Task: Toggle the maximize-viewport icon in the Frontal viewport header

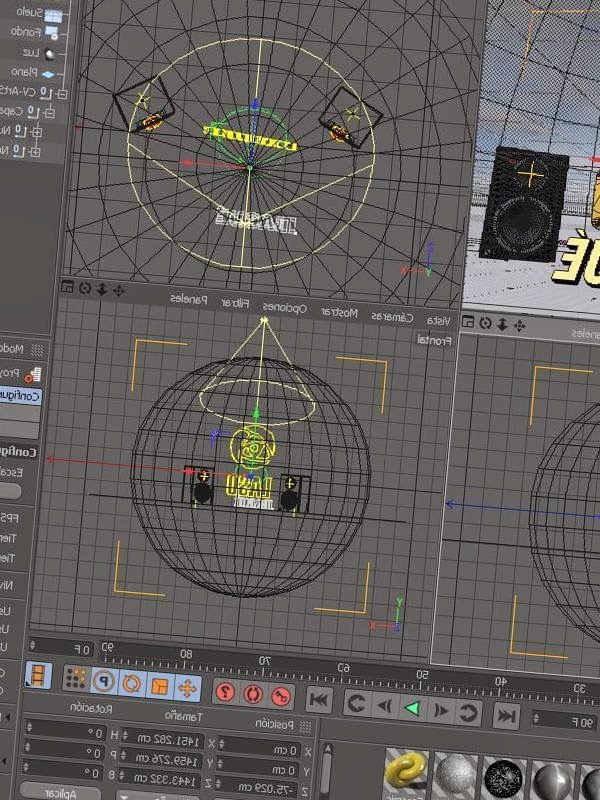Action: 67,287
